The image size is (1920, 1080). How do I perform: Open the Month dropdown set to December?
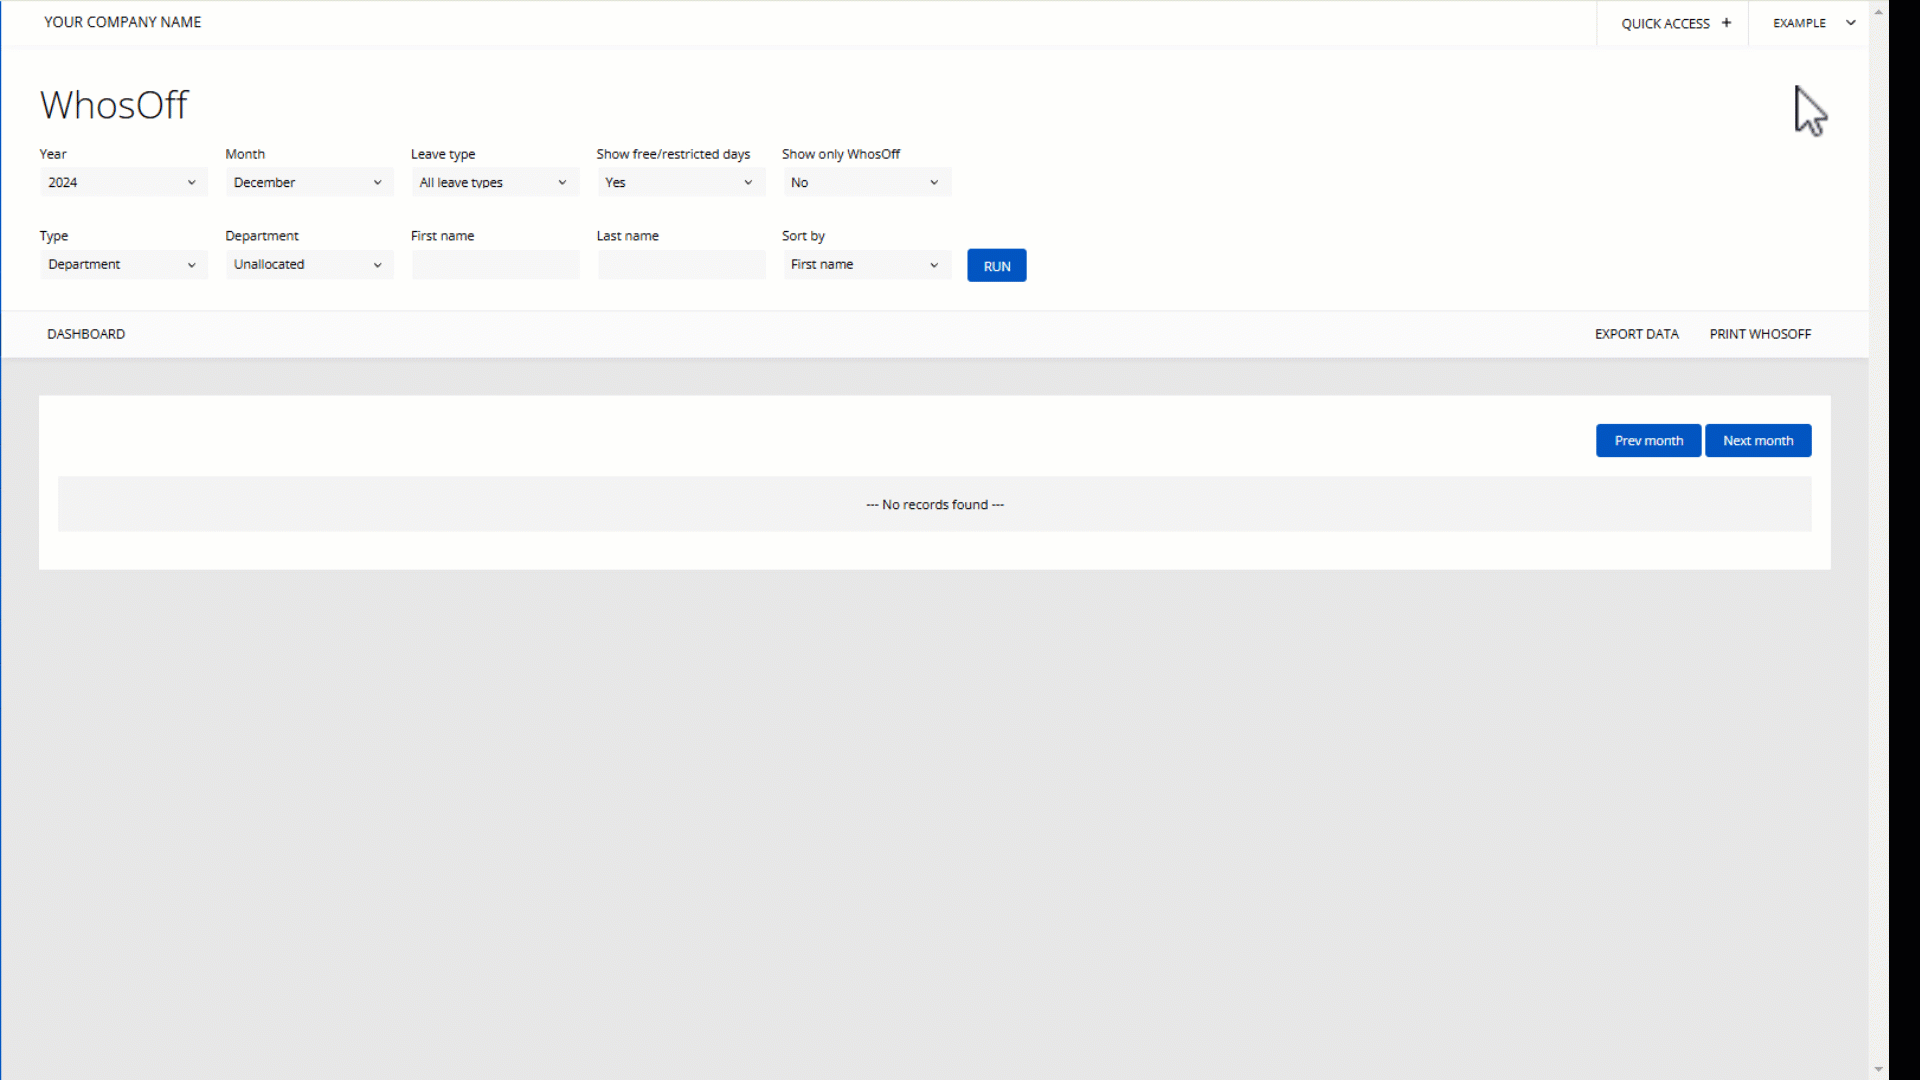click(308, 182)
